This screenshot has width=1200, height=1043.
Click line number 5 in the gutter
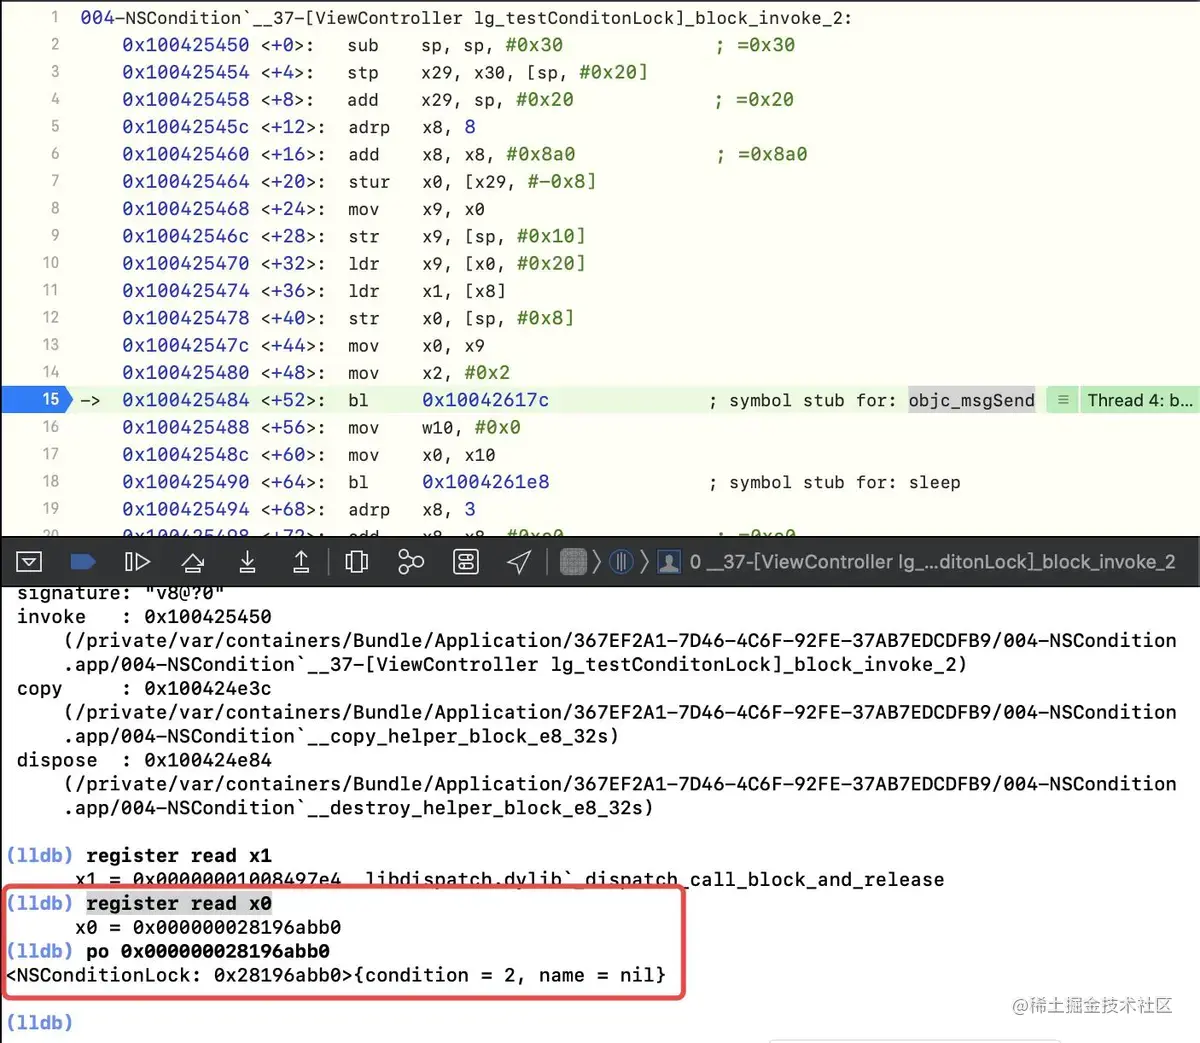coord(55,126)
